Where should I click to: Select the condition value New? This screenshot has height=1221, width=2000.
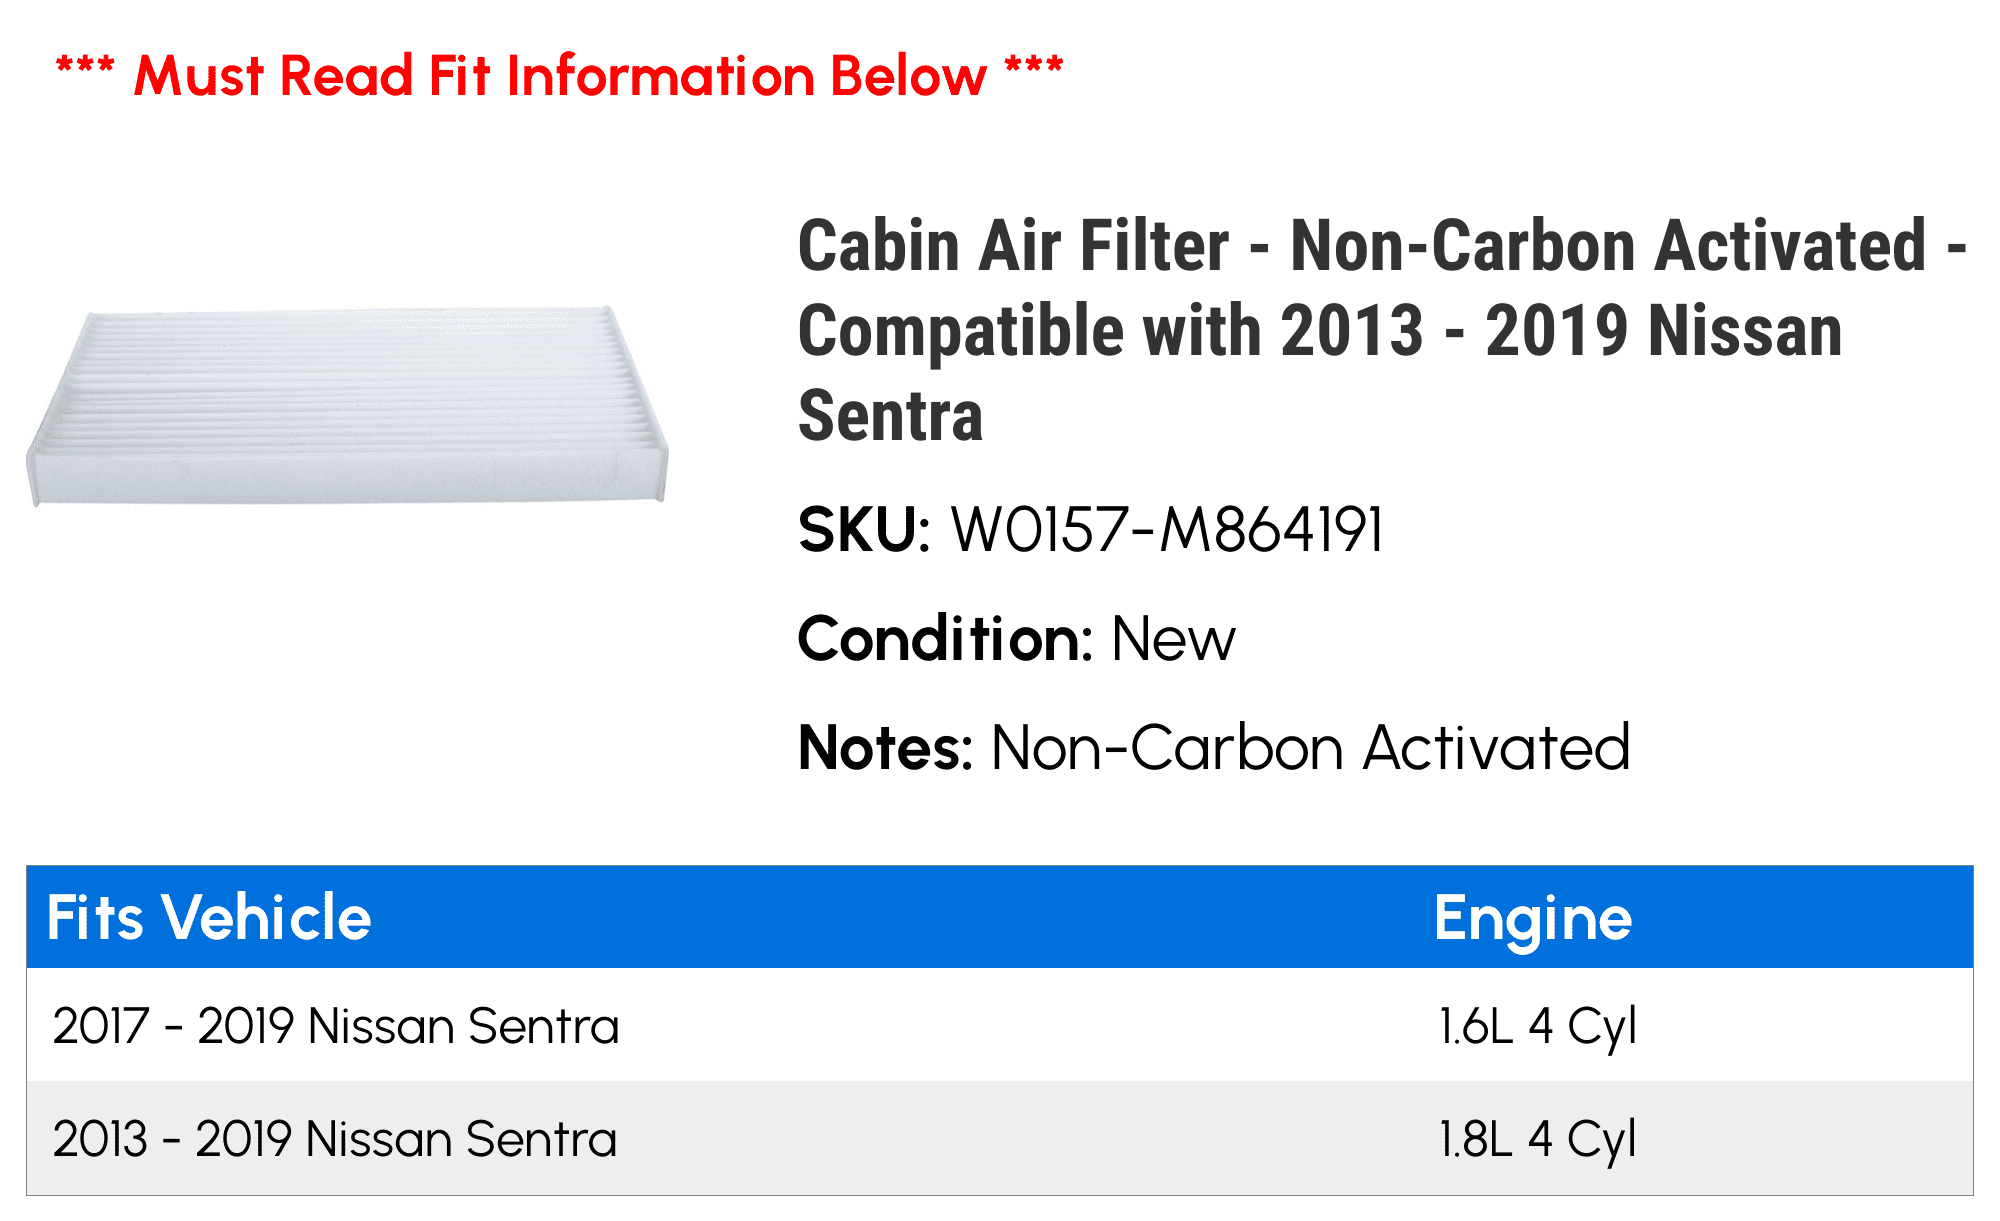[x=1174, y=639]
